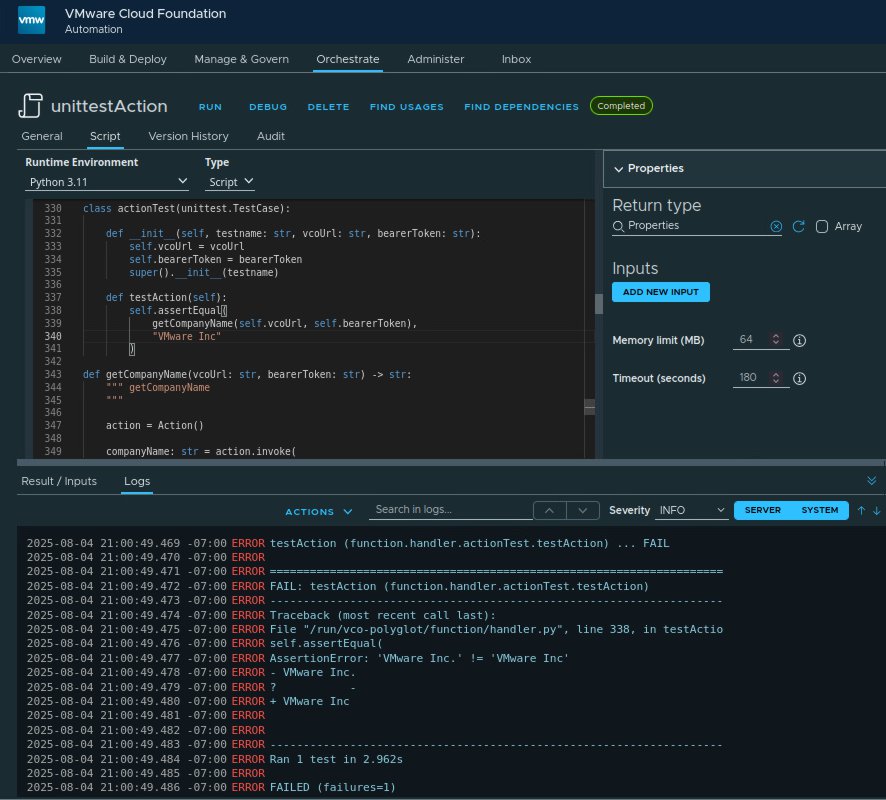Image resolution: width=886 pixels, height=800 pixels.
Task: Open the Administer section
Action: (436, 59)
